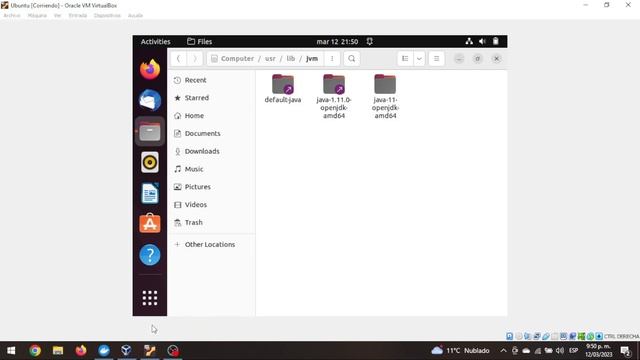The height and width of the screenshot is (360, 640).
Task: Click the battery icon in Ubuntu top bar
Action: [x=496, y=41]
